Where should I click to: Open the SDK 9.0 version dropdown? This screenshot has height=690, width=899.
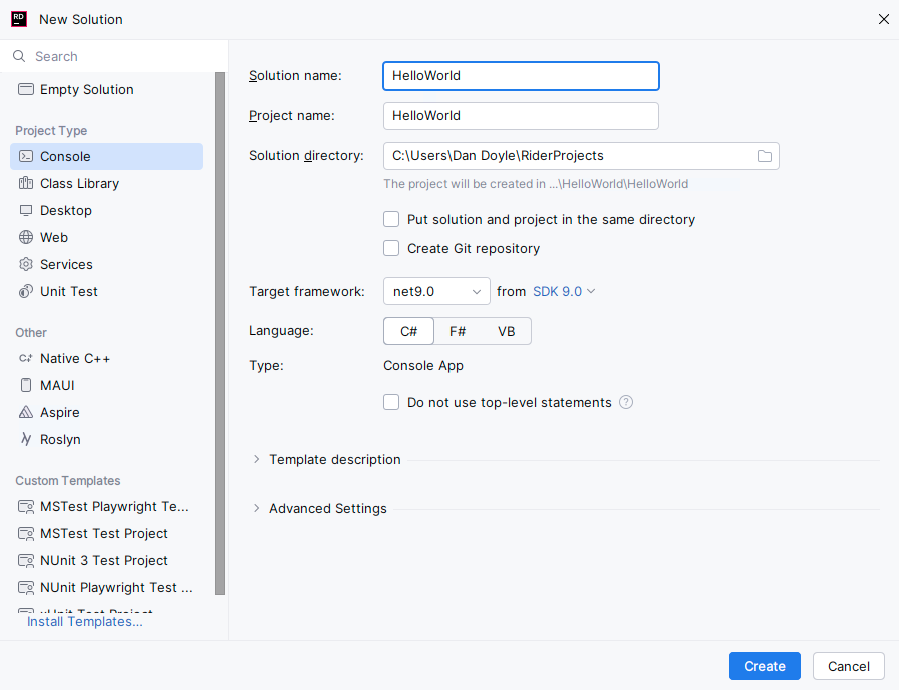[x=564, y=291]
